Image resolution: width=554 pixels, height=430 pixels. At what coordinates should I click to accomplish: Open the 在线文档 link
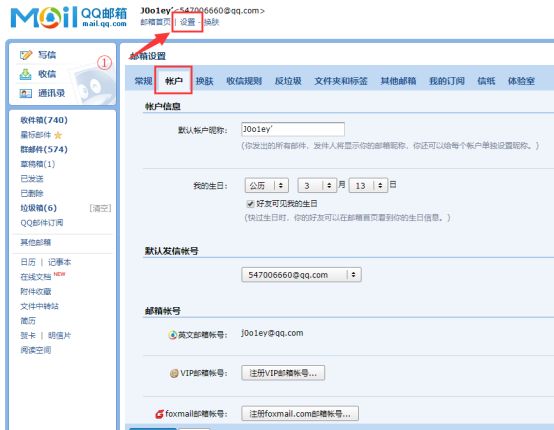36,277
